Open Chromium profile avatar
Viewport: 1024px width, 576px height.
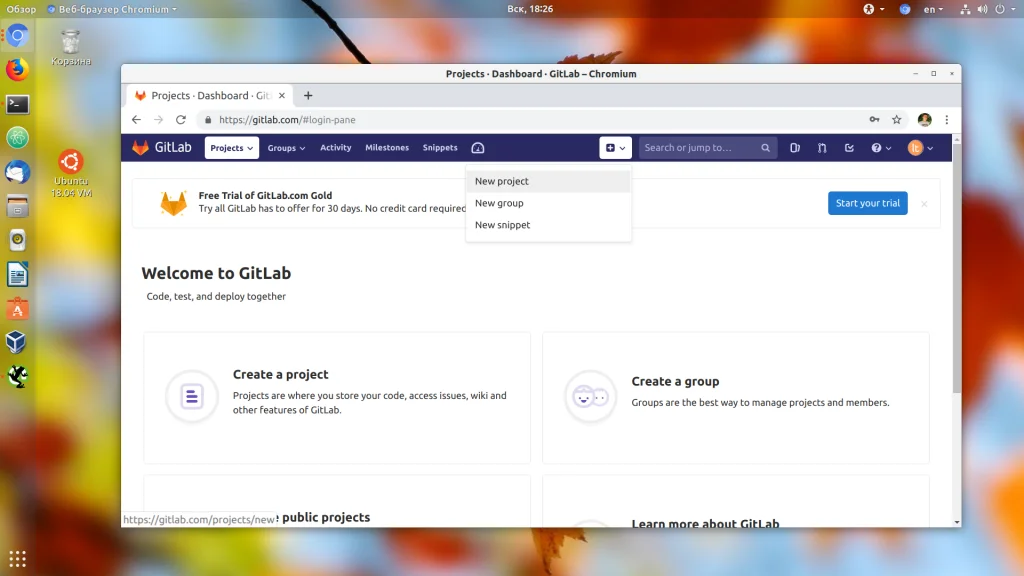(924, 120)
